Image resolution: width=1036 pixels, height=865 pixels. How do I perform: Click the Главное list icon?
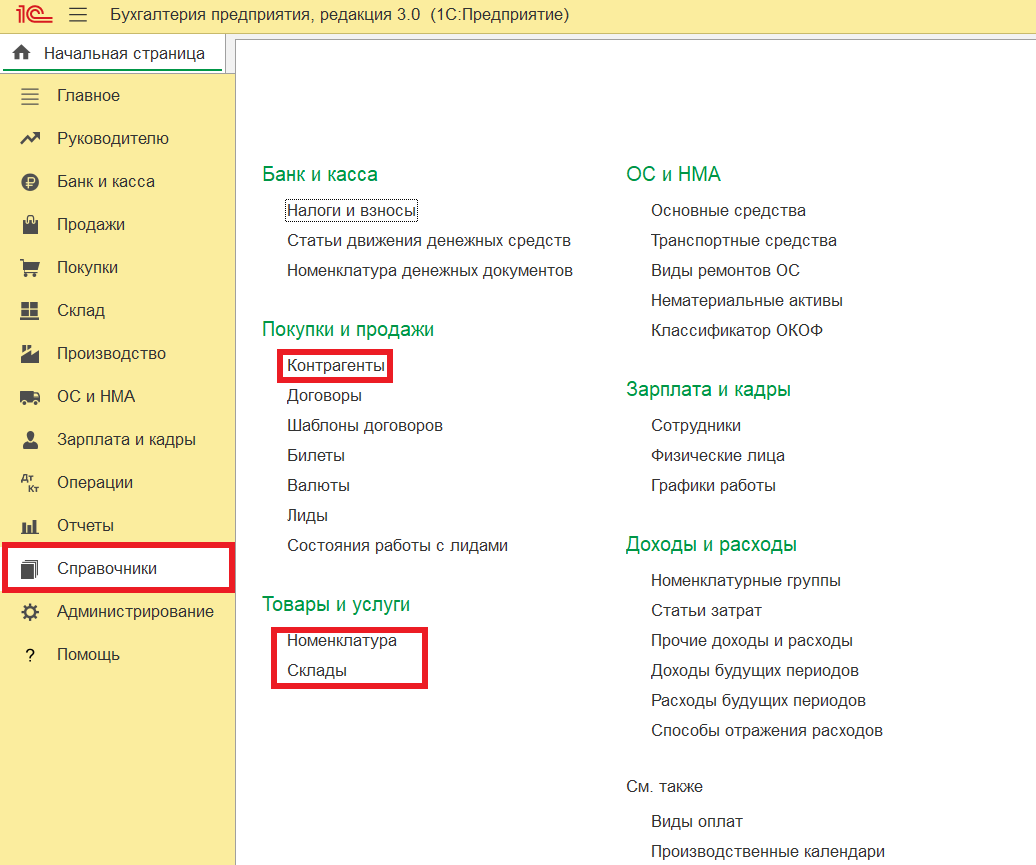click(x=30, y=96)
